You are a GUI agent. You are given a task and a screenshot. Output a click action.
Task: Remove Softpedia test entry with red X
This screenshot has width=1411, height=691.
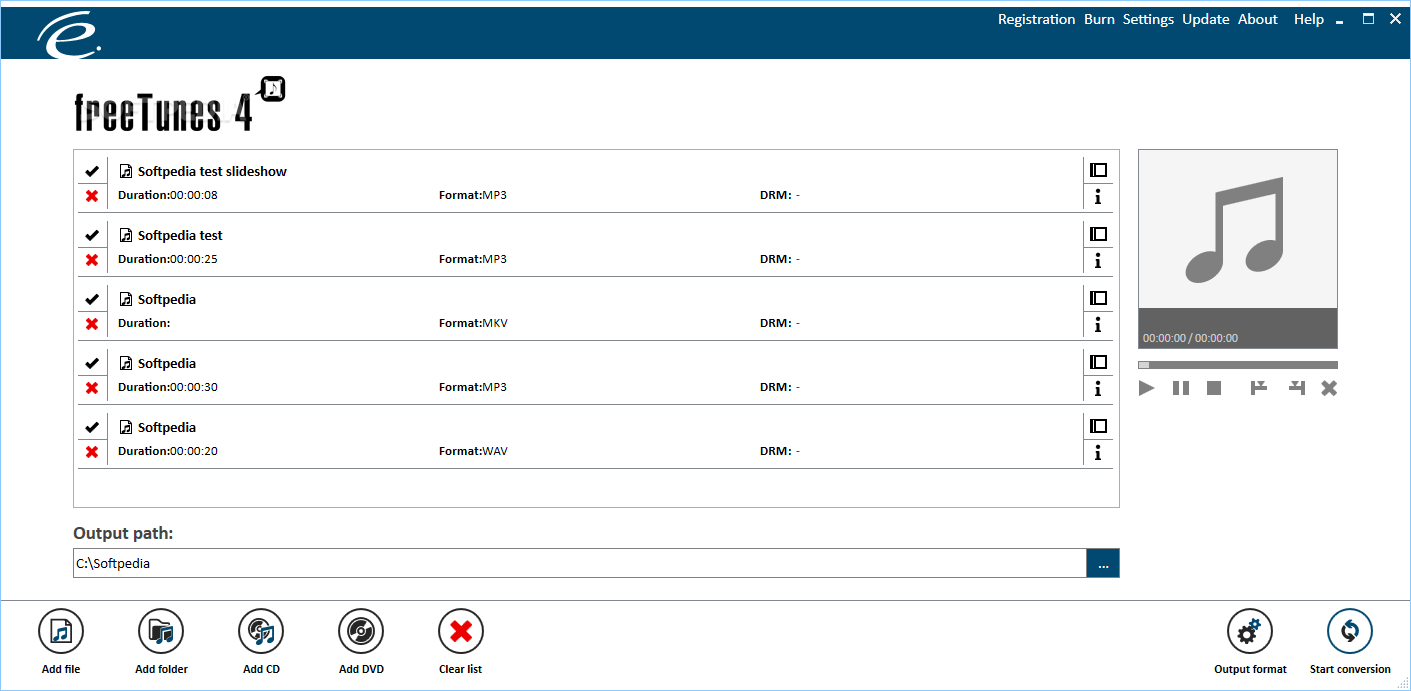point(92,260)
